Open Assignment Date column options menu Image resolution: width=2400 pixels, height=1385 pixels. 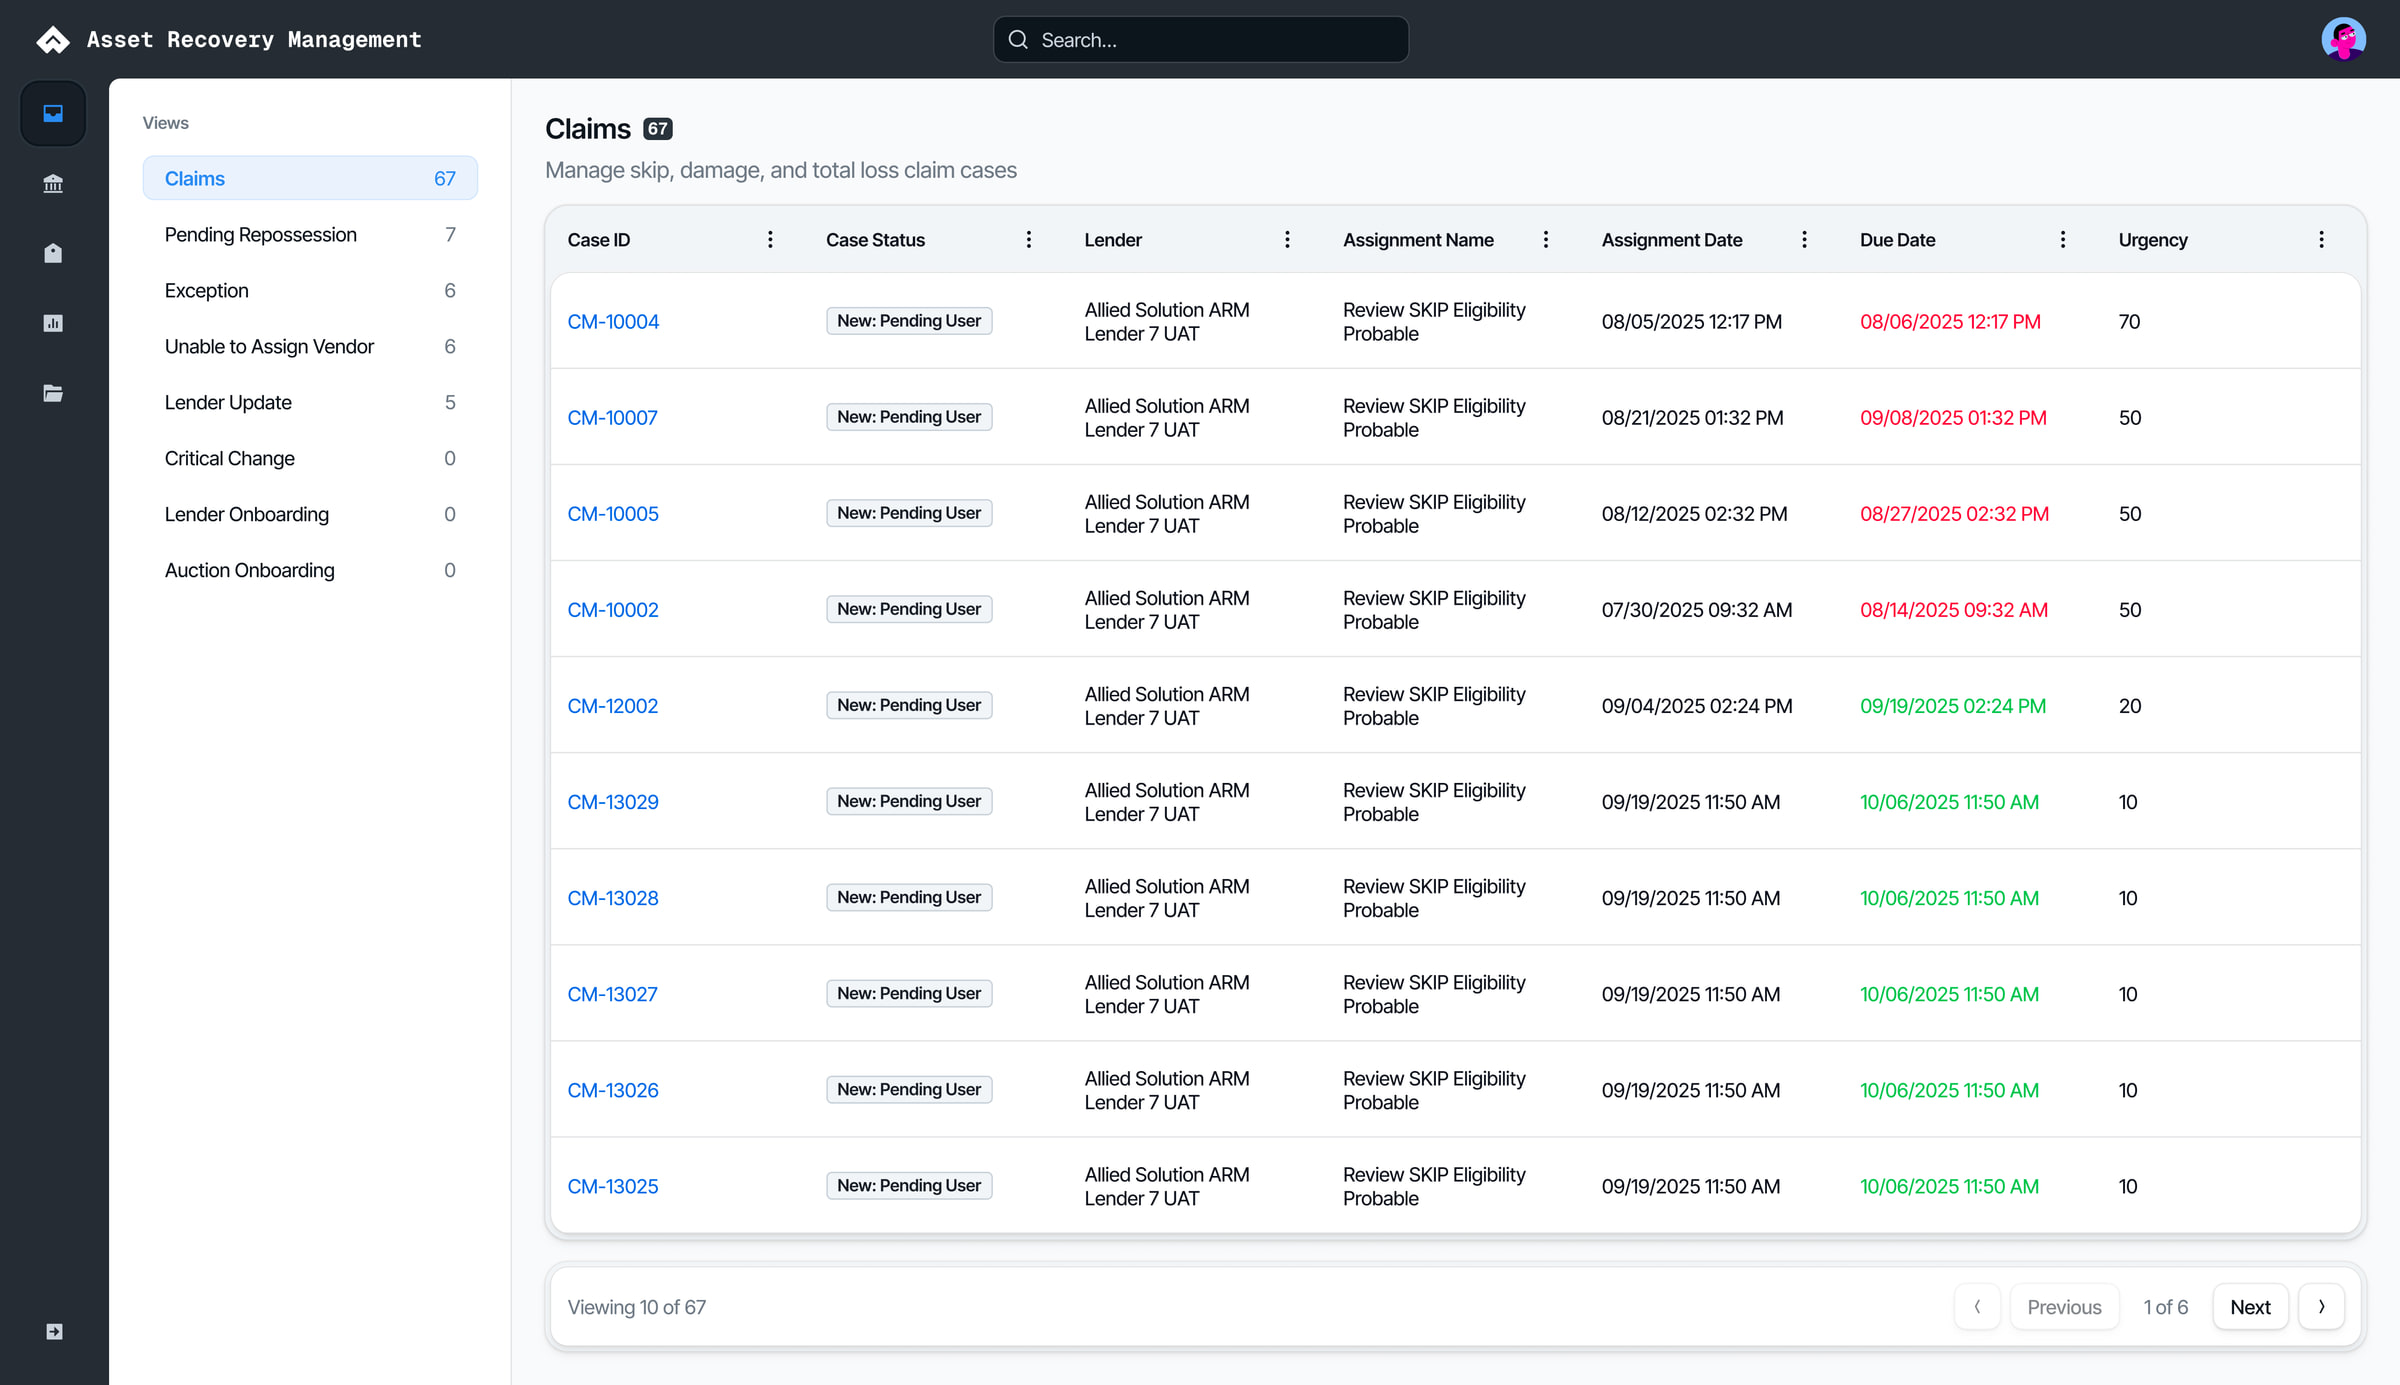tap(1804, 239)
